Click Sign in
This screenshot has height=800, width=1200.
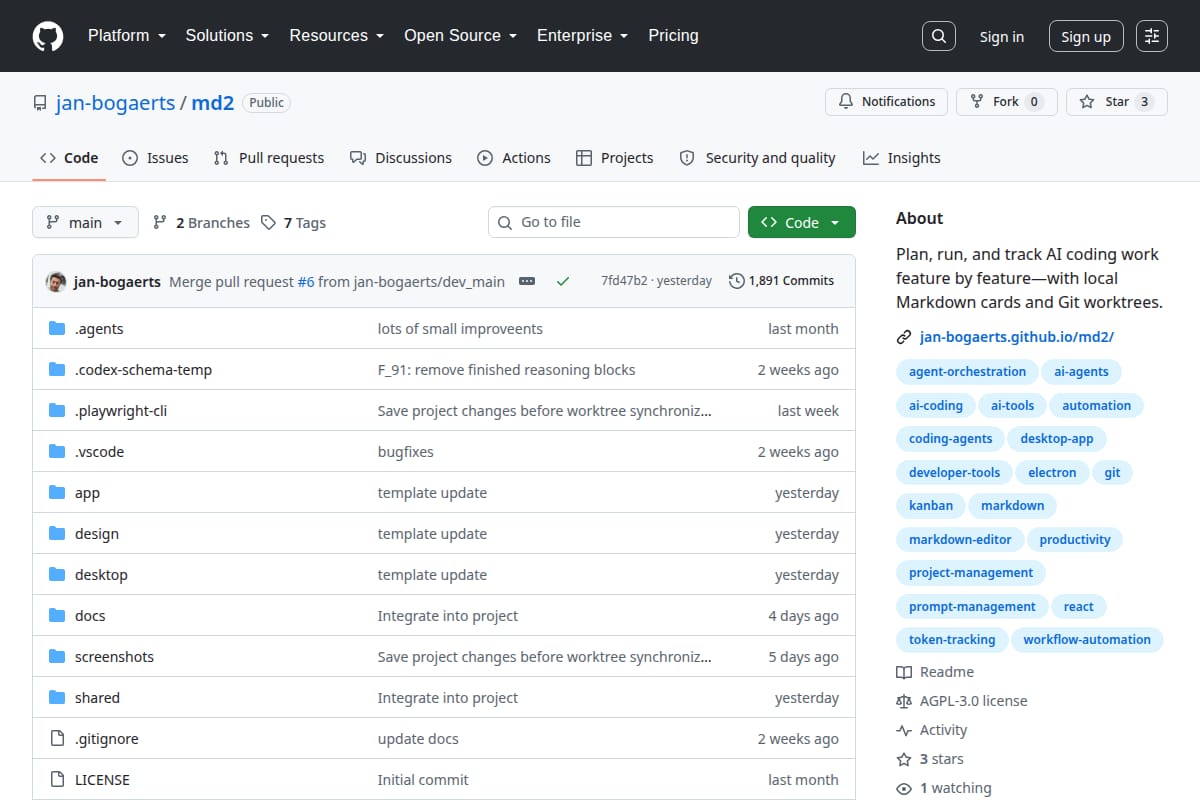[1001, 36]
